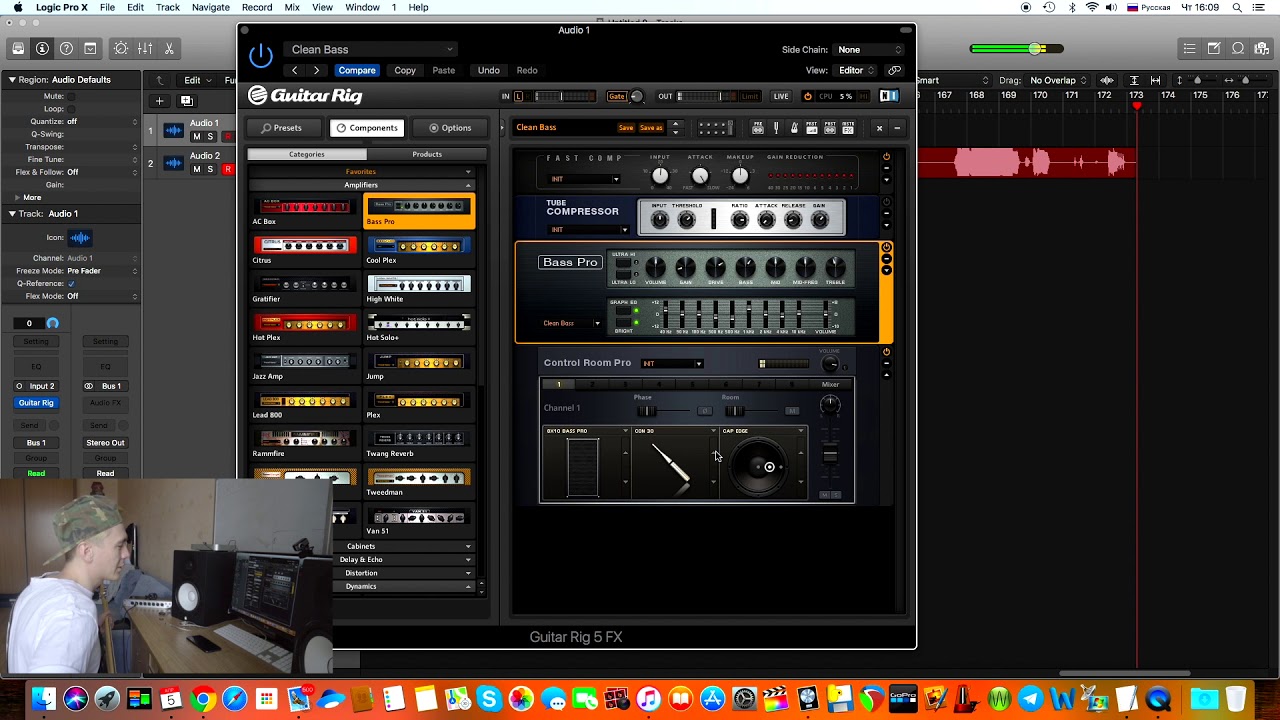Click the Audio 1 track waveform icon
Viewport: 1280px width, 720px height.
(174, 130)
